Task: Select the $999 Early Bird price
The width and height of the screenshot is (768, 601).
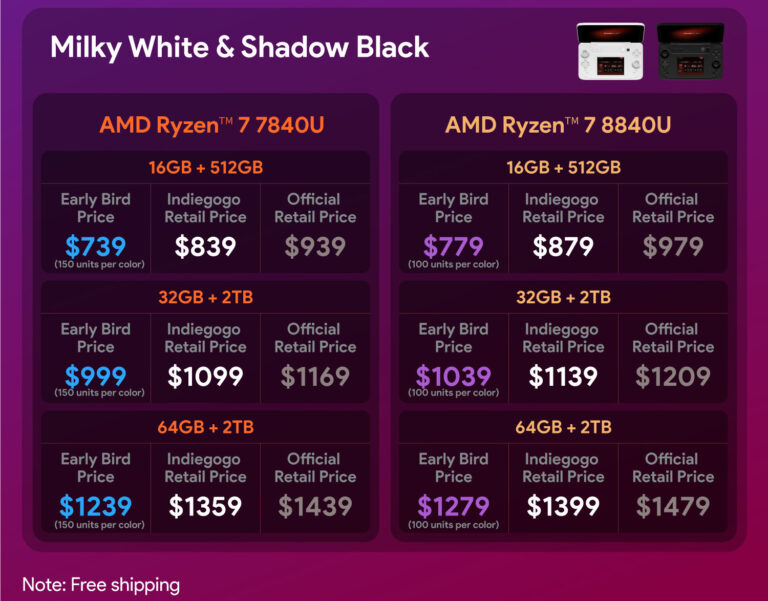Action: 95,376
